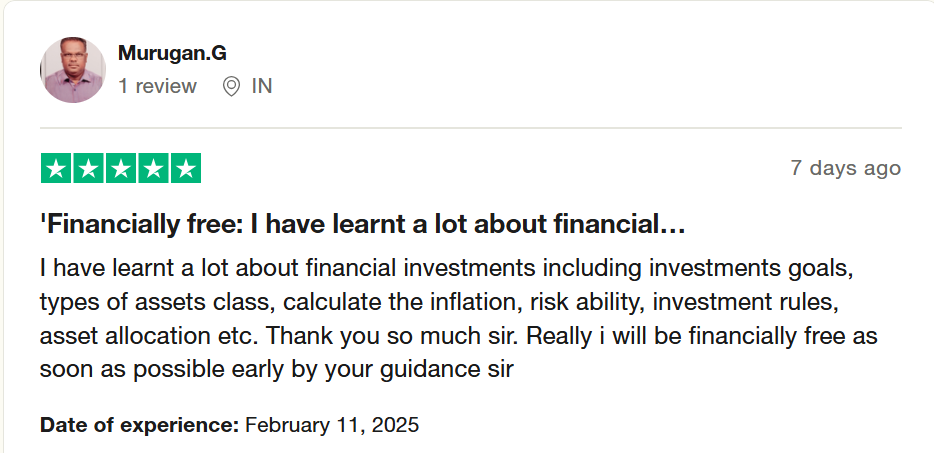The image size is (934, 453).
Task: Click the "1 review" count
Action: pos(157,86)
